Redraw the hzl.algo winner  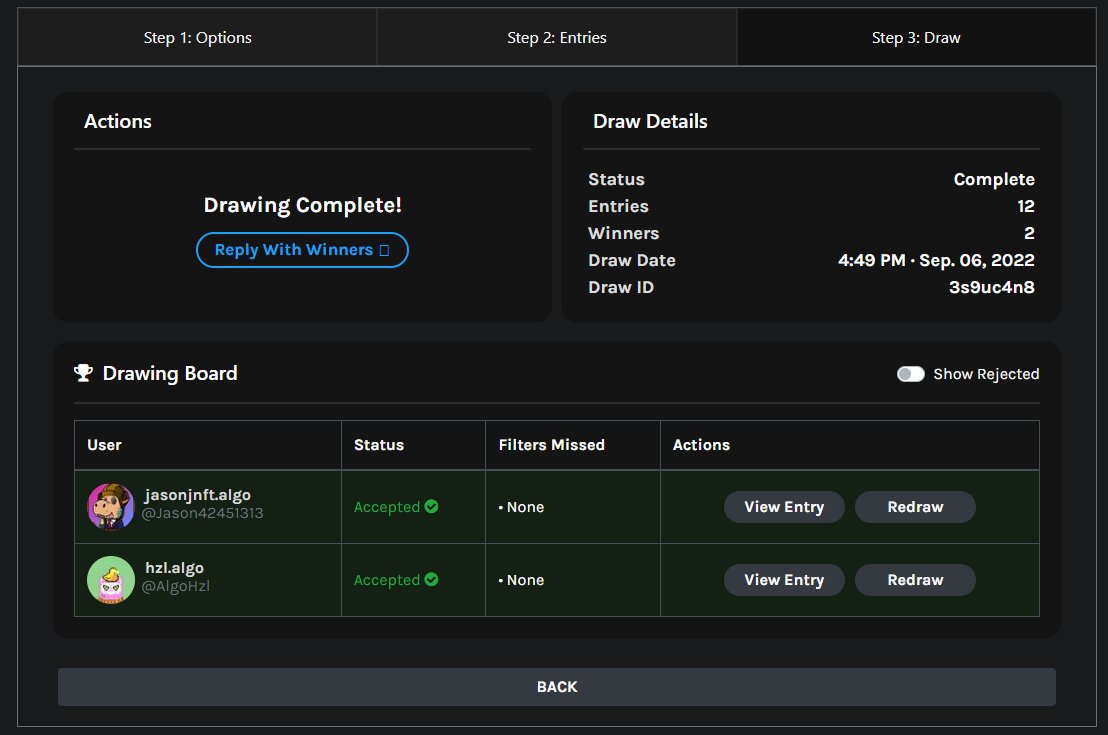tap(915, 580)
